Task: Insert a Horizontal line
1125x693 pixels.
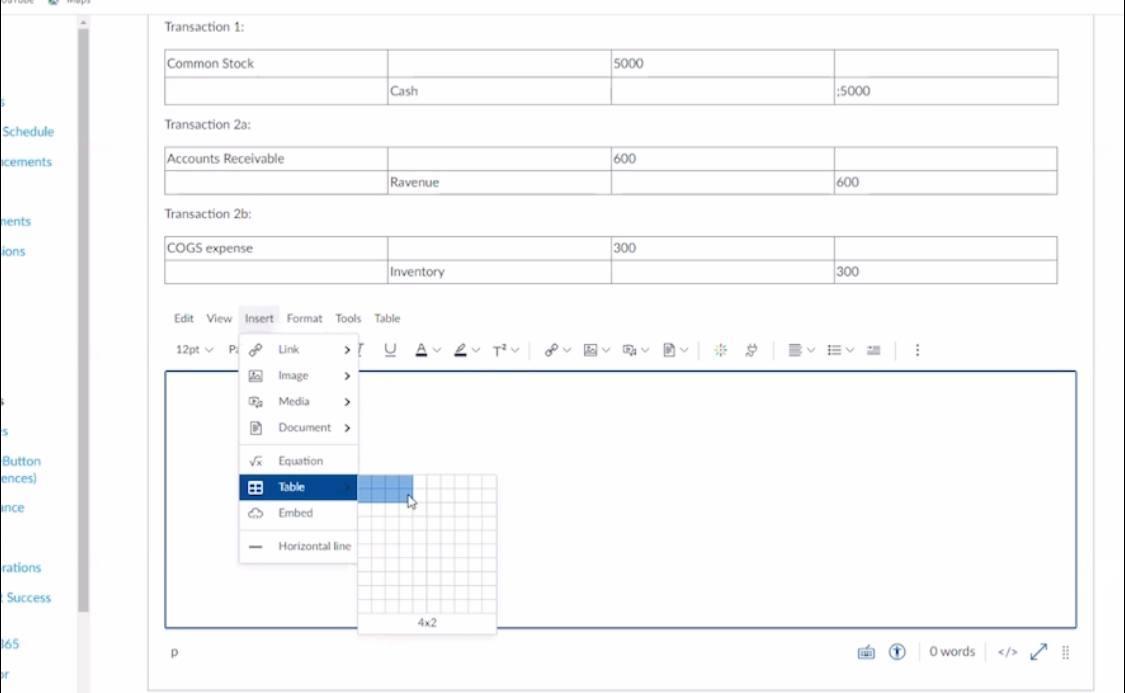Action: pyautogui.click(x=298, y=546)
